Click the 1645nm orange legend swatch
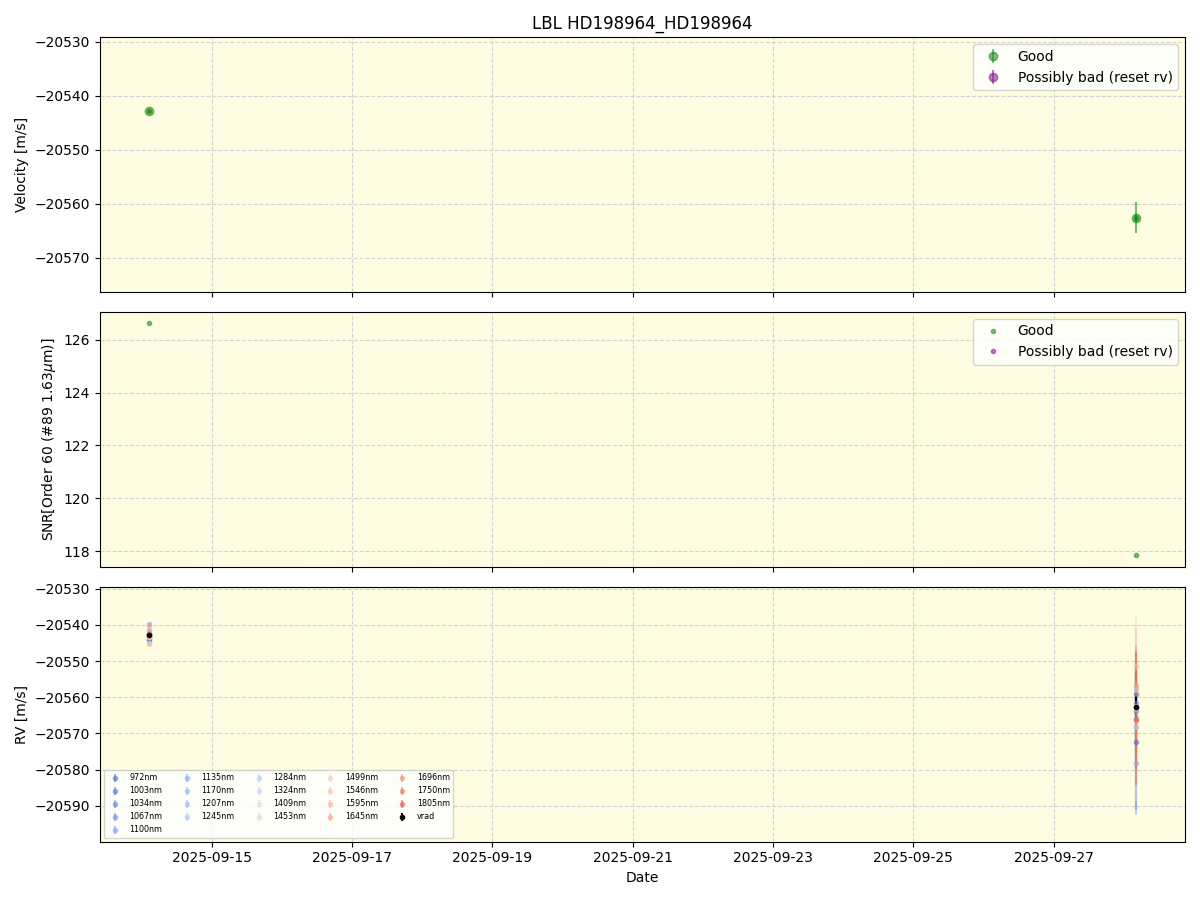This screenshot has height=900, width=1200. (x=330, y=816)
